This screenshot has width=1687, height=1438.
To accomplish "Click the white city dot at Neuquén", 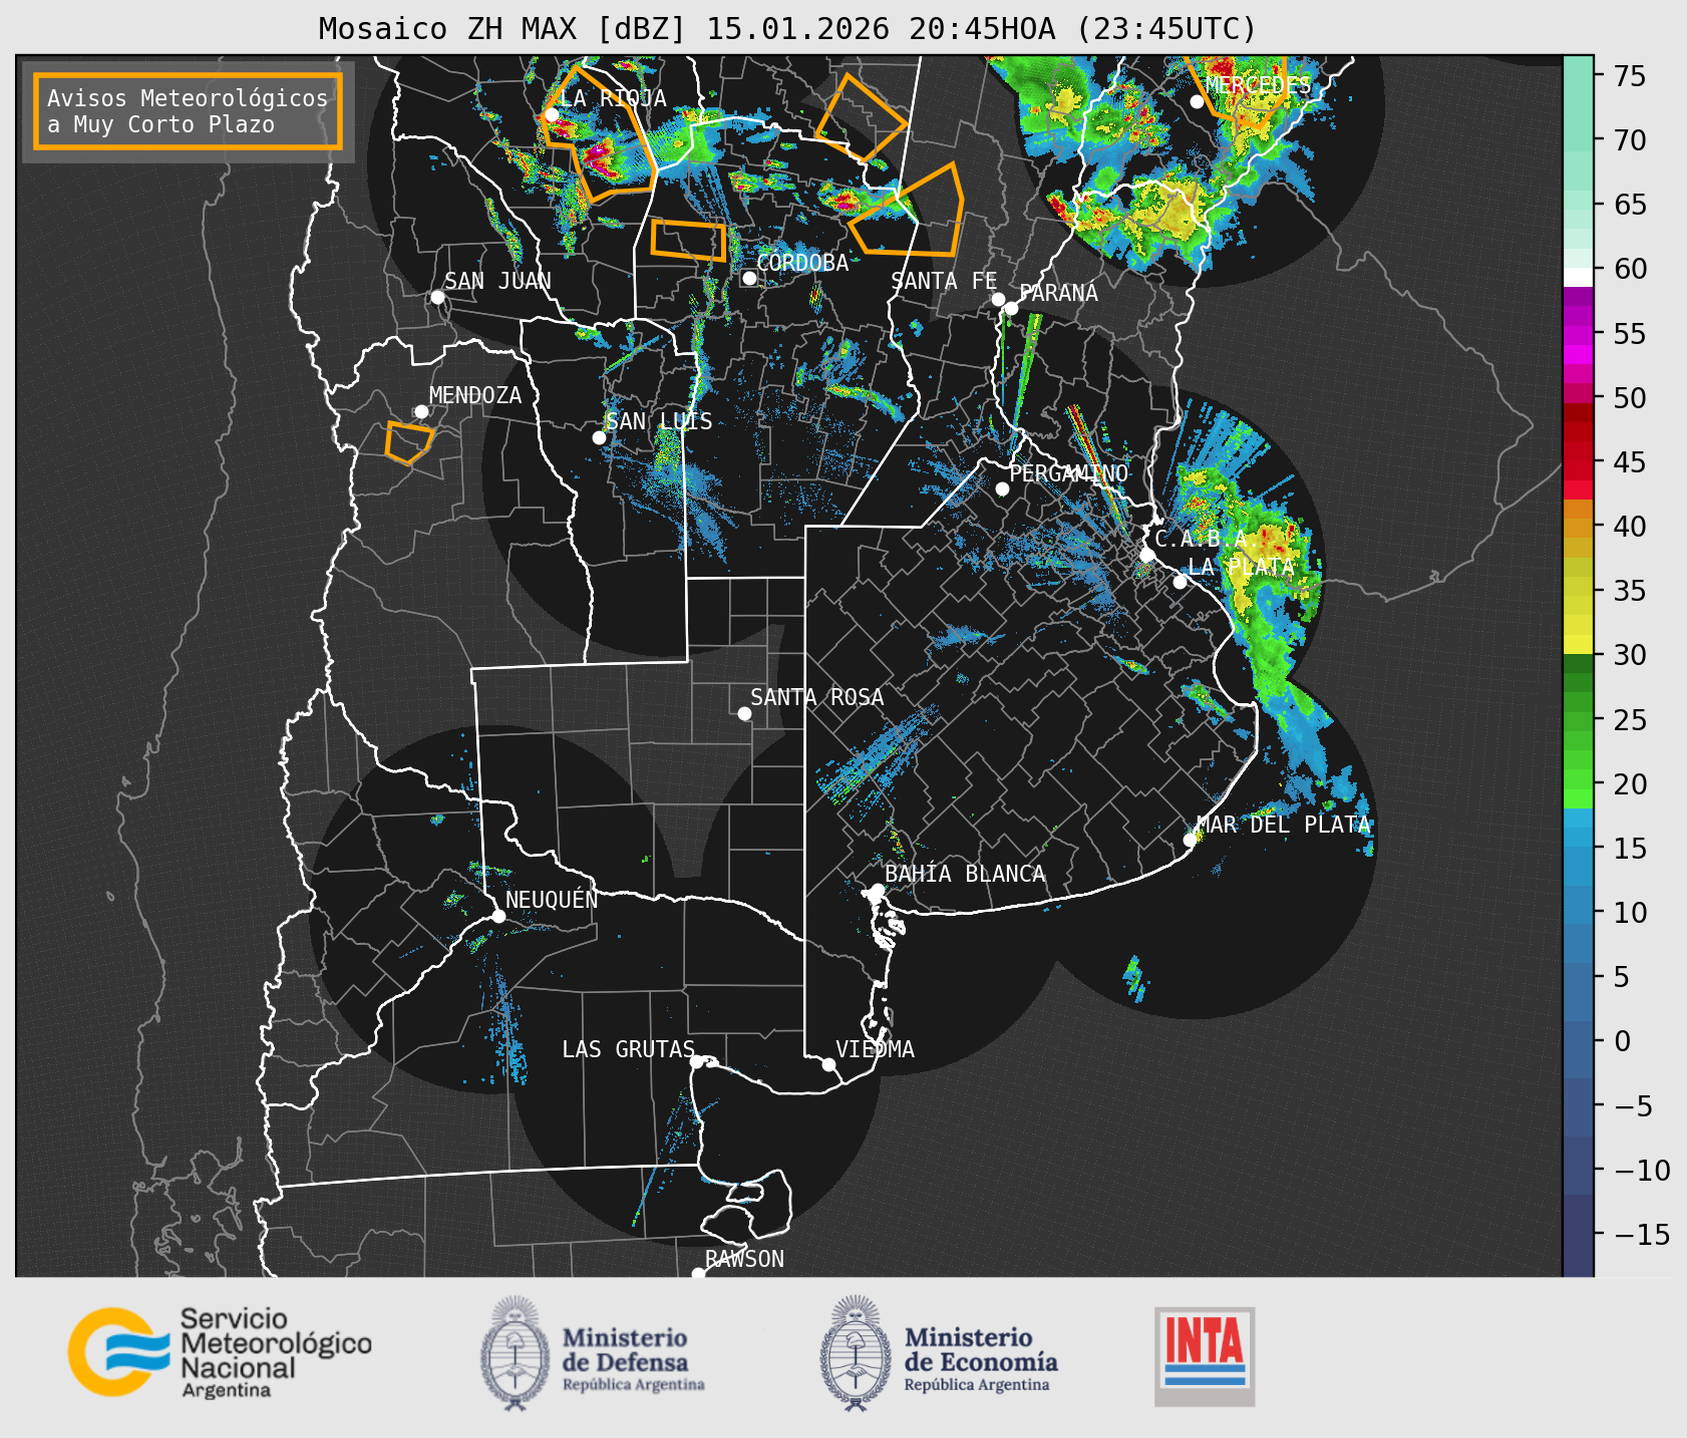I will pyautogui.click(x=498, y=916).
